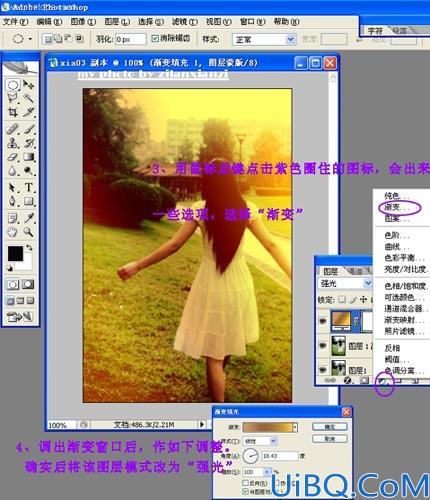The height and width of the screenshot is (500, 430).
Task: Click the gradient preview bar in dialog
Action: click(x=268, y=427)
